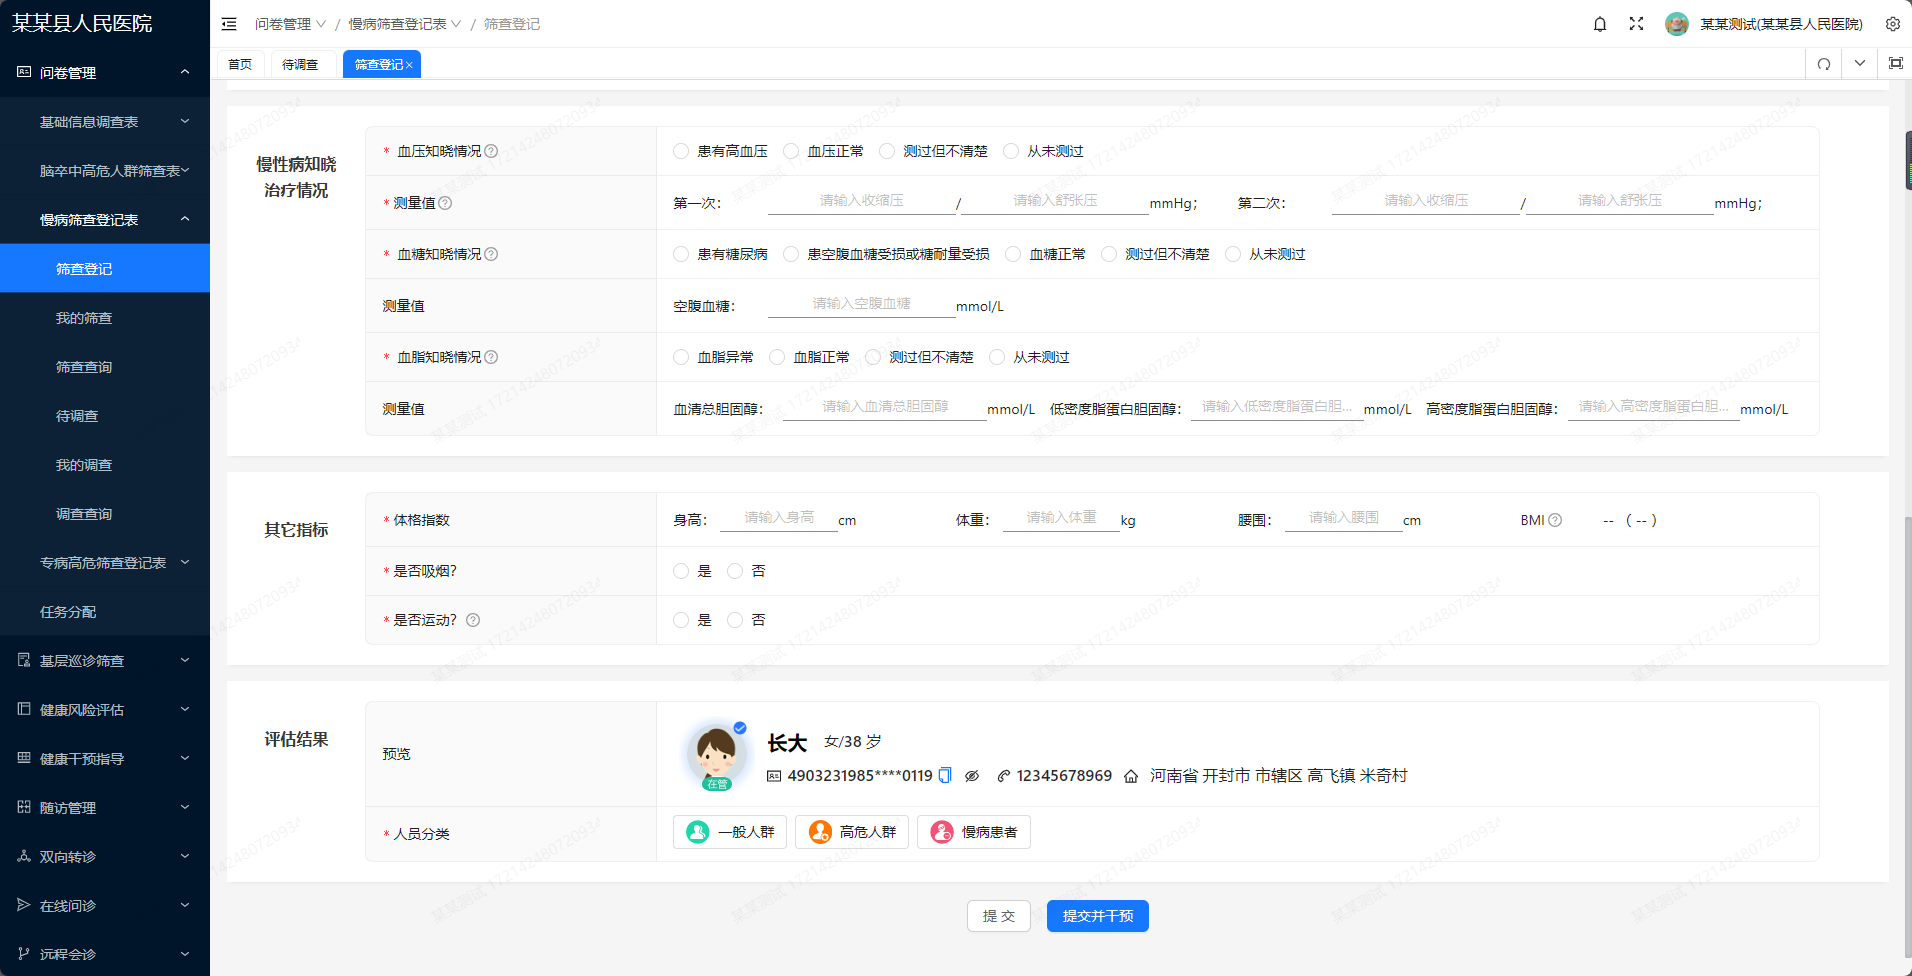This screenshot has width=1912, height=976.
Task: Select 从未测过 for blood pressure
Action: point(1011,151)
